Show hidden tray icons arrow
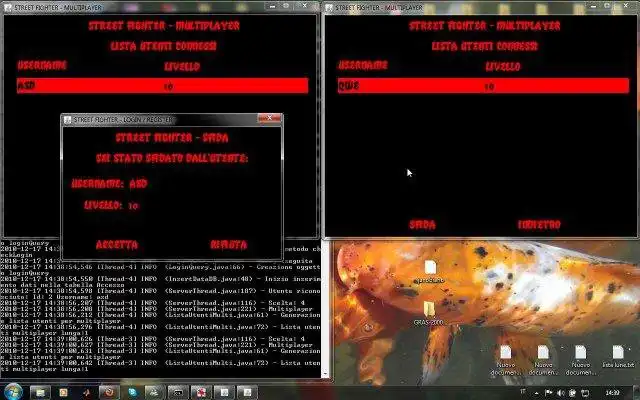This screenshot has height=400, width=640. (x=536, y=393)
